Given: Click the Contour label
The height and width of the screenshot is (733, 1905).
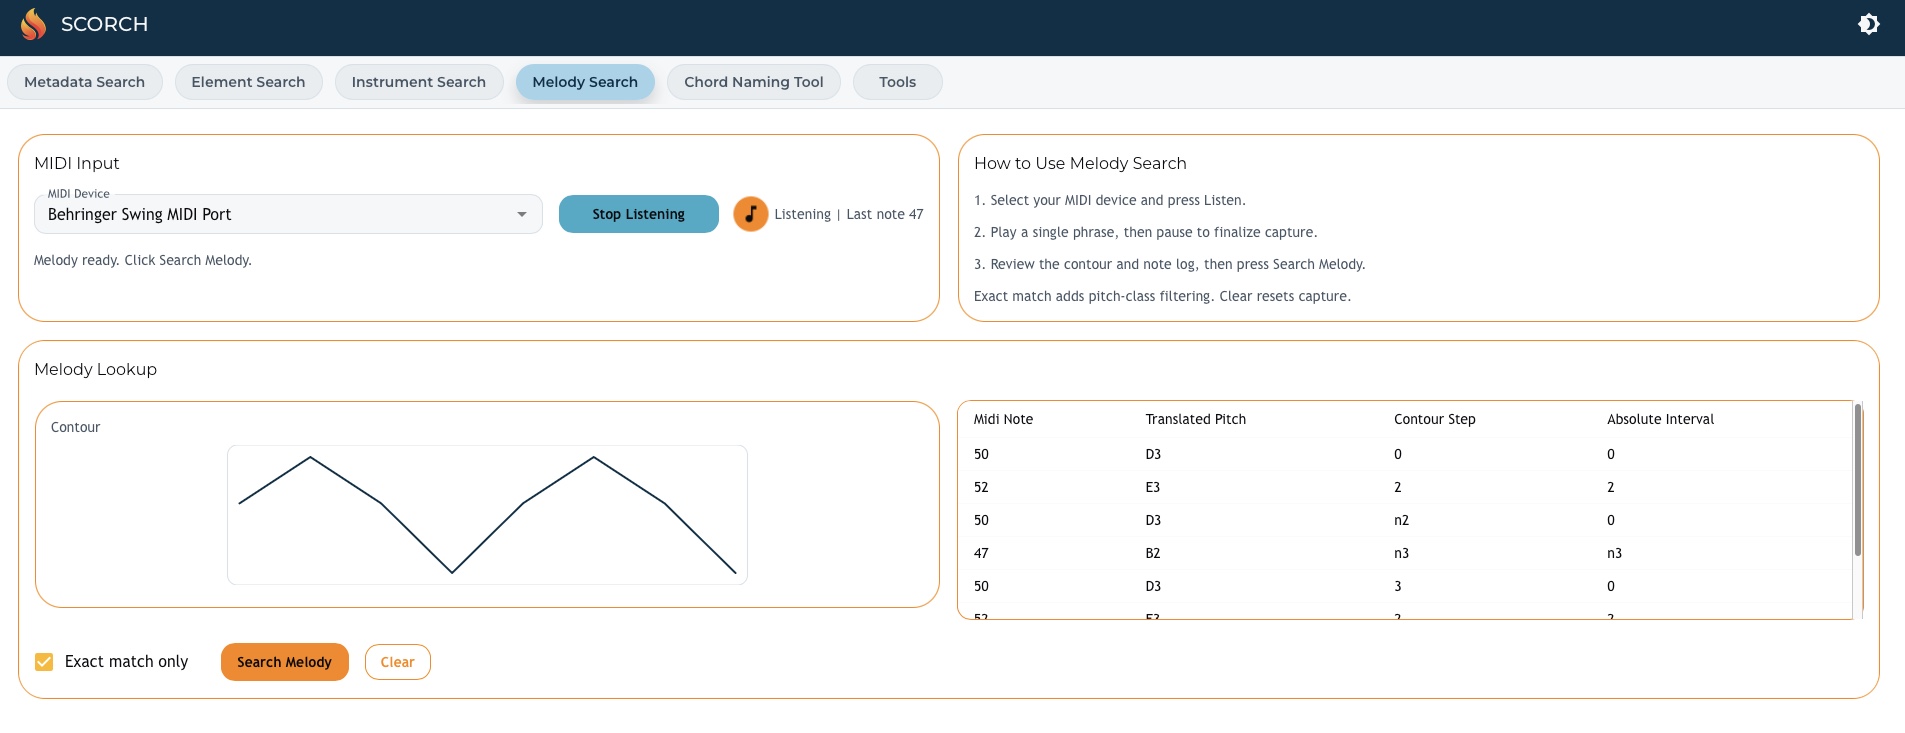Looking at the screenshot, I should pyautogui.click(x=75, y=427).
